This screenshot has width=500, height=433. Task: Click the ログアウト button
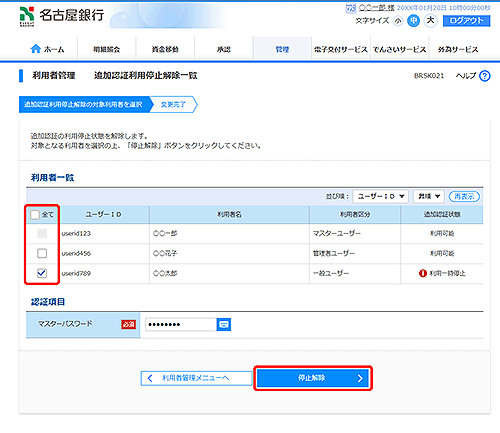pyautogui.click(x=466, y=21)
